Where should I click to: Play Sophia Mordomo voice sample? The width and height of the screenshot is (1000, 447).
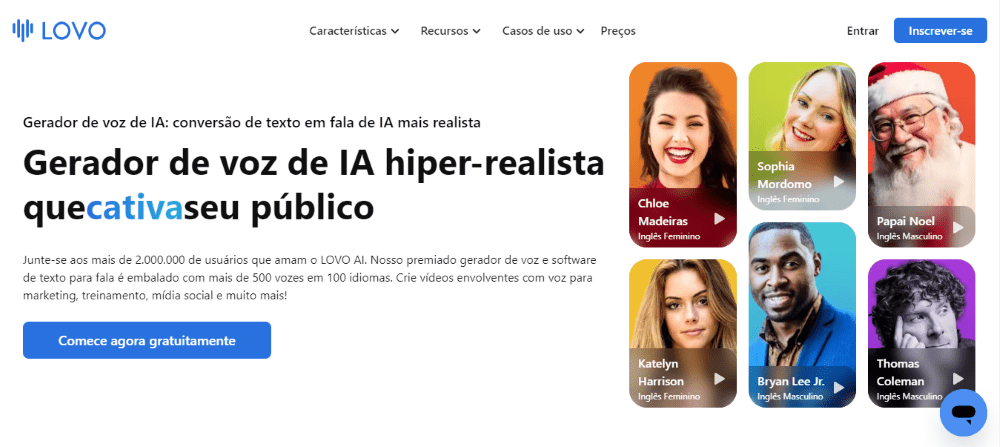tap(839, 182)
